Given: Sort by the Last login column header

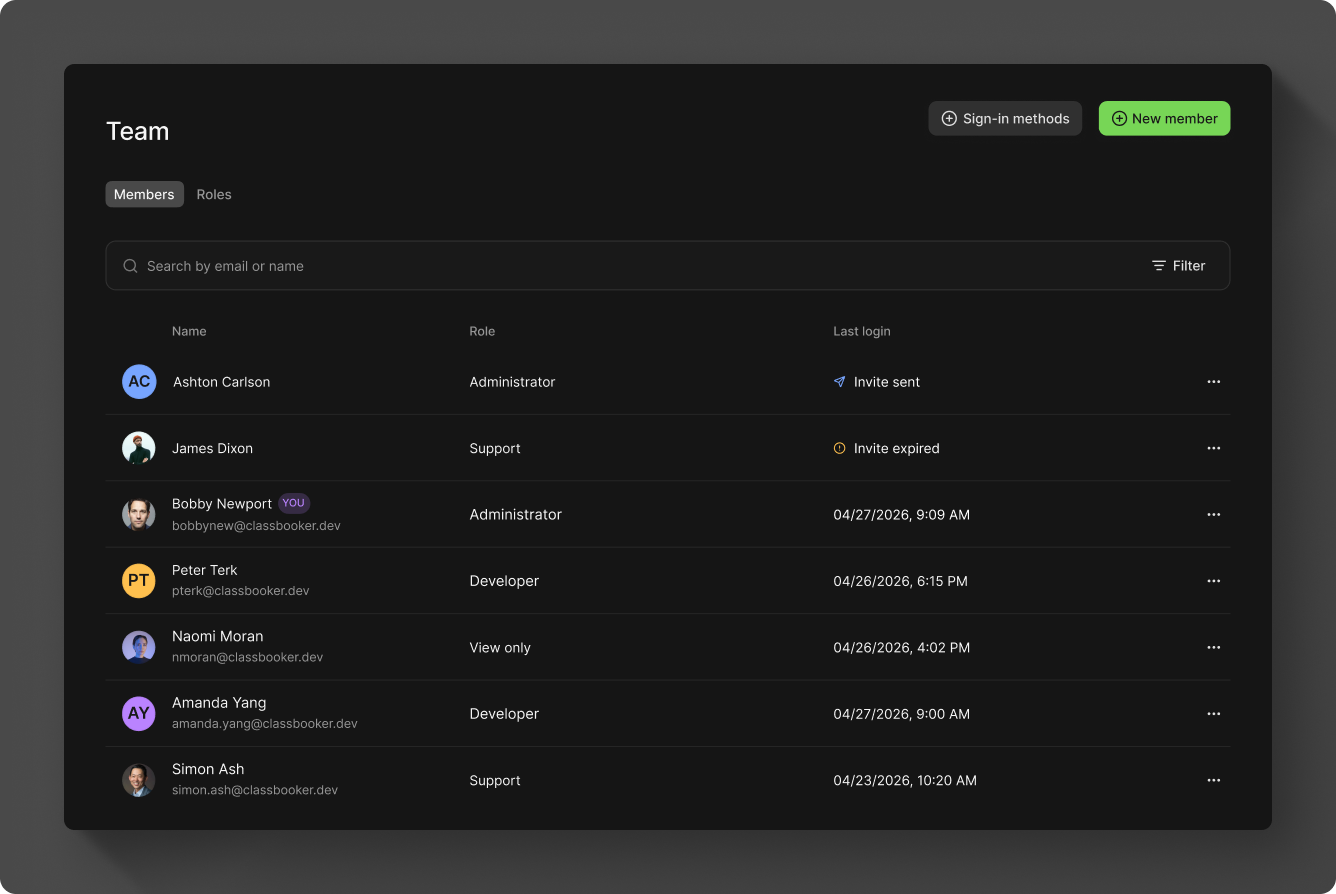Looking at the screenshot, I should pos(862,331).
